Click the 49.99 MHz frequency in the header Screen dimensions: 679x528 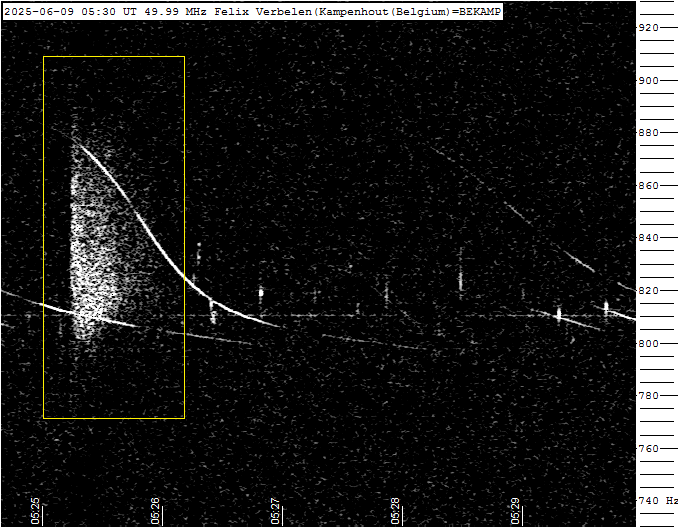pyautogui.click(x=175, y=12)
